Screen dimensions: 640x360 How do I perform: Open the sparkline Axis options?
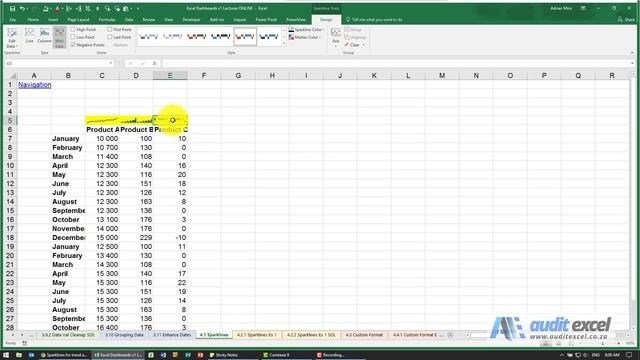(336, 37)
